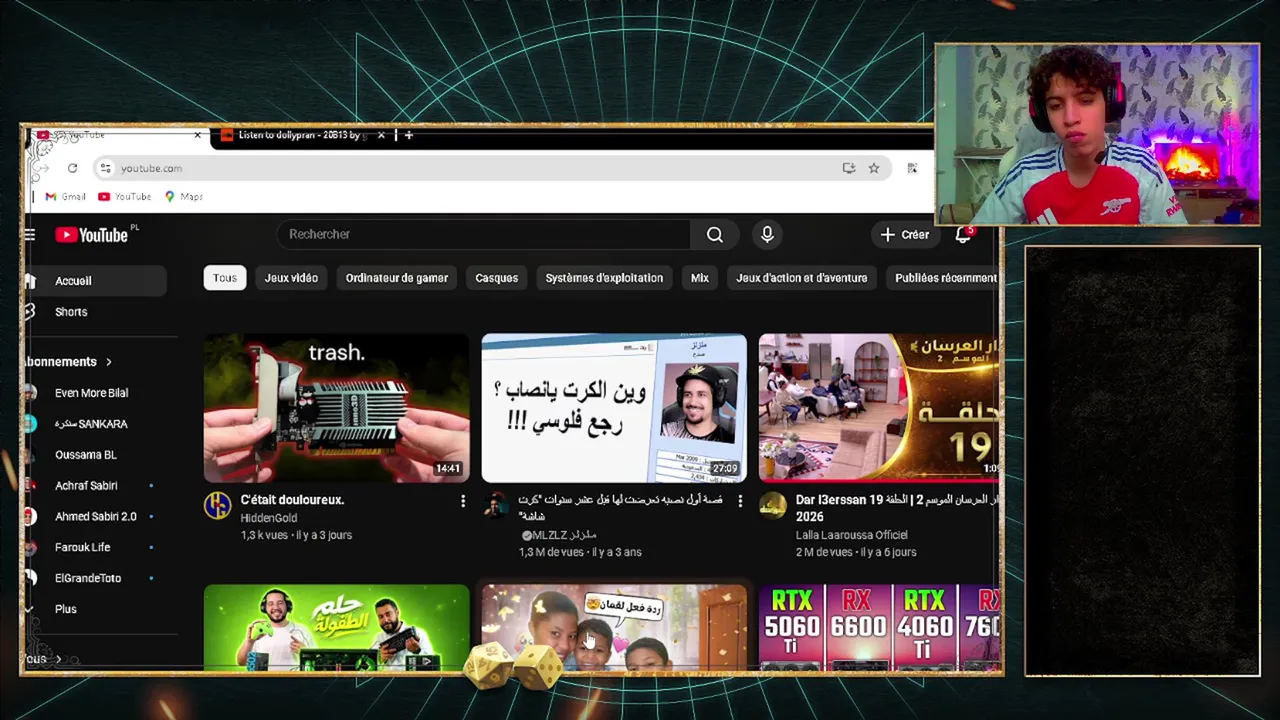The height and width of the screenshot is (720, 1280).
Task: Start voice search with microphone icon
Action: point(767,234)
